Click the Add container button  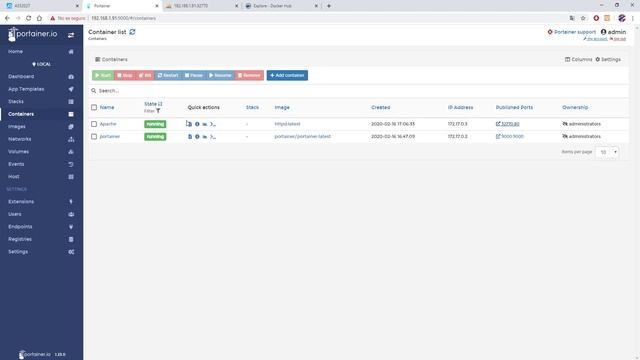coord(287,76)
